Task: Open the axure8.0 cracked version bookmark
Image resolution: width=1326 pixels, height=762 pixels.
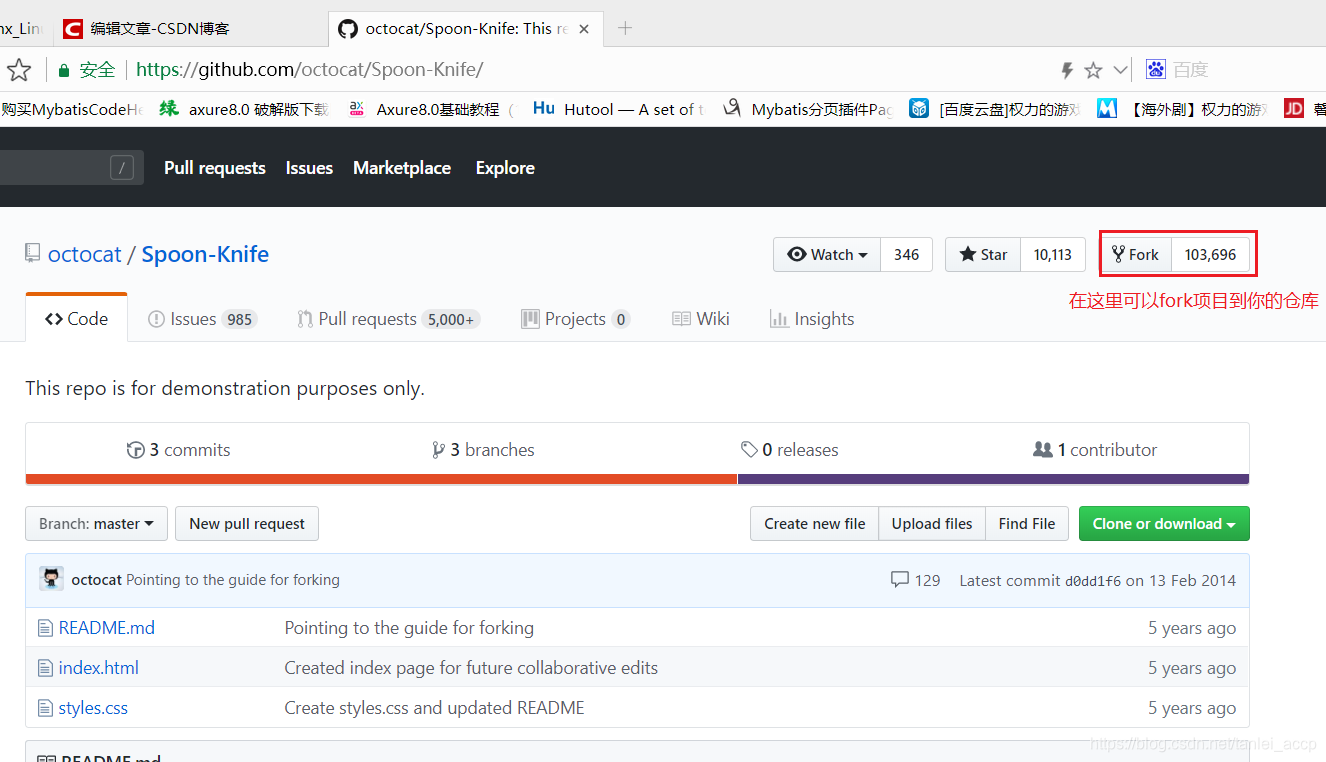Action: [x=244, y=109]
